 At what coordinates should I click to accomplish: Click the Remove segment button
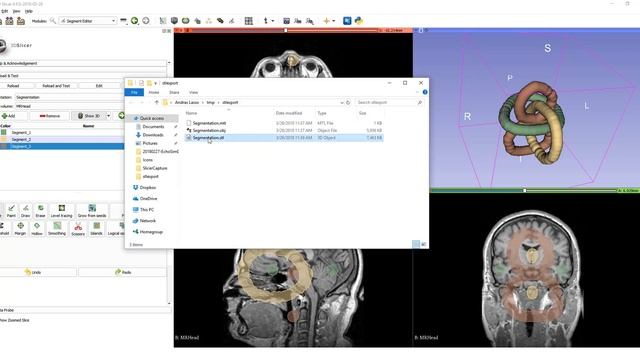50,116
